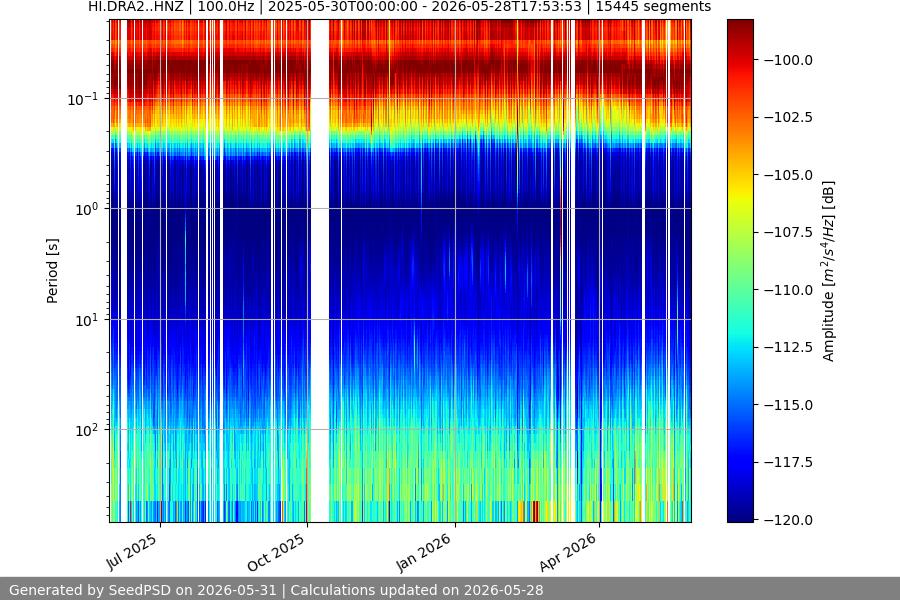The width and height of the screenshot is (900, 600).
Task: Click the -120.0 colorbar value
Action: [789, 520]
